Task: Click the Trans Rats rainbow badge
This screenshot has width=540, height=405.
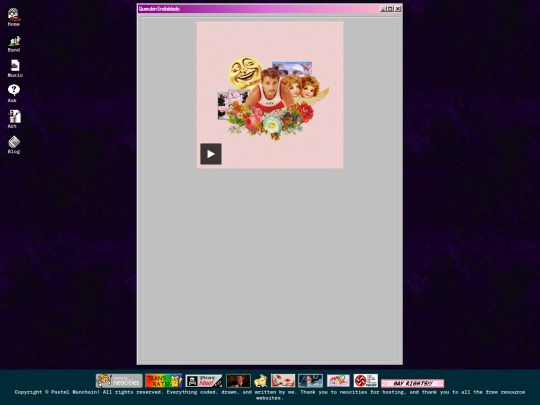Action: [x=164, y=381]
